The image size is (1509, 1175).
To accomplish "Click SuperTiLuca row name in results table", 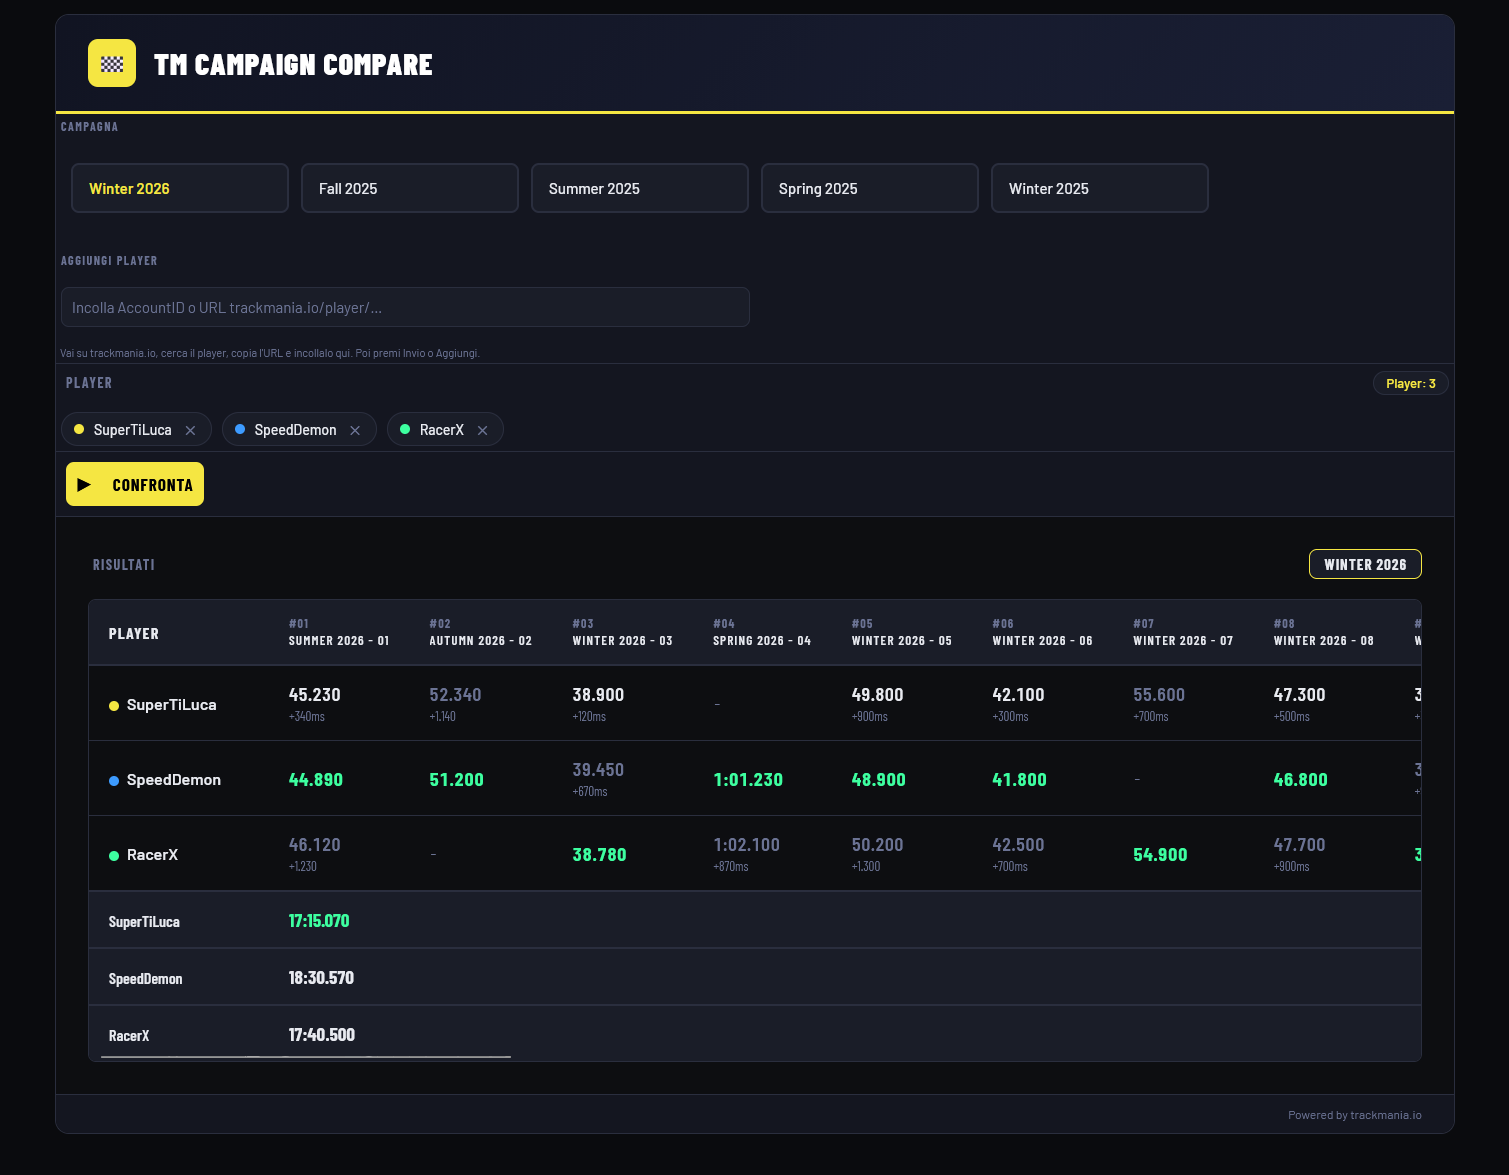I will (x=171, y=704).
